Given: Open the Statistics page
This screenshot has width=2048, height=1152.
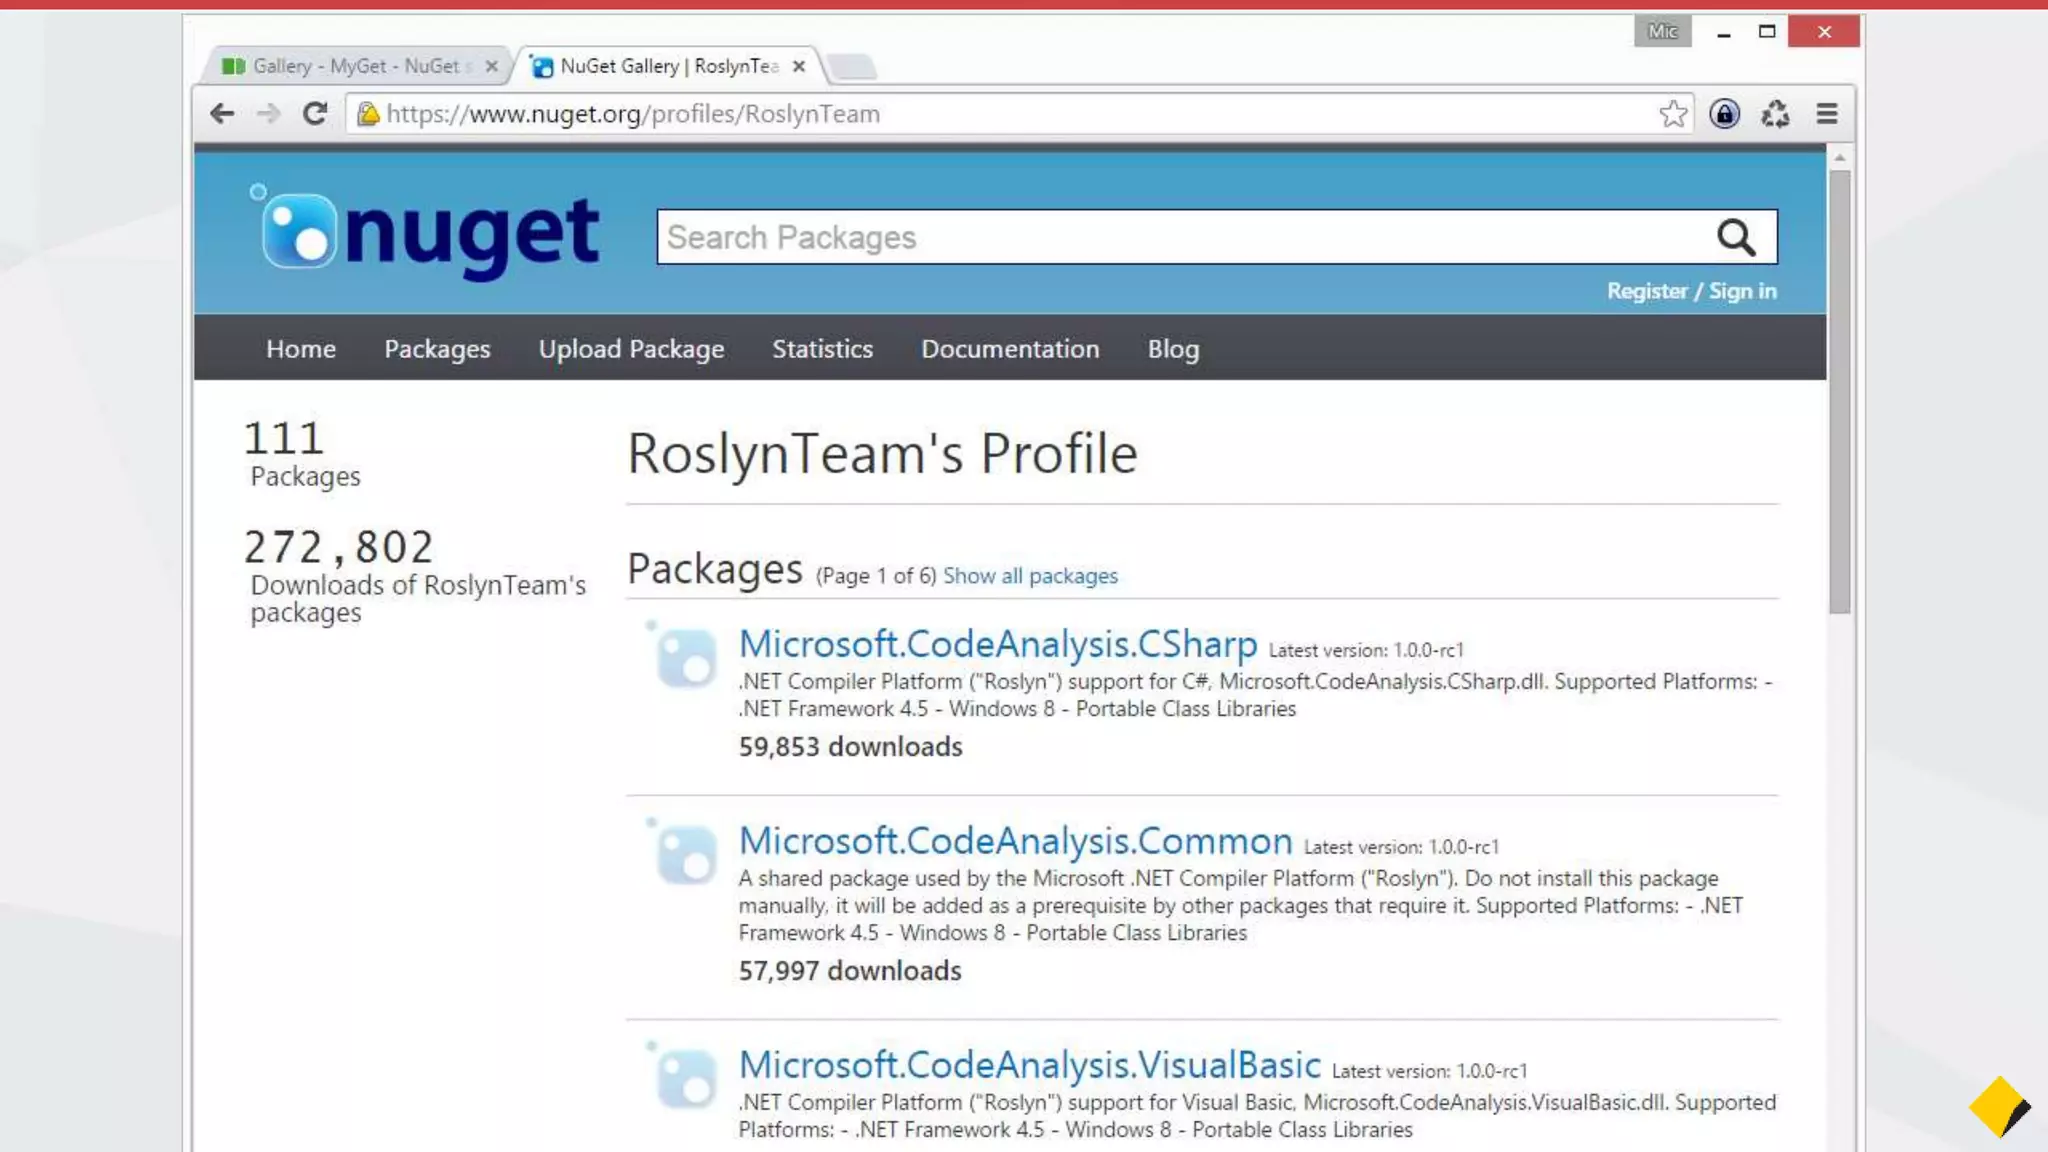Looking at the screenshot, I should pyautogui.click(x=822, y=349).
